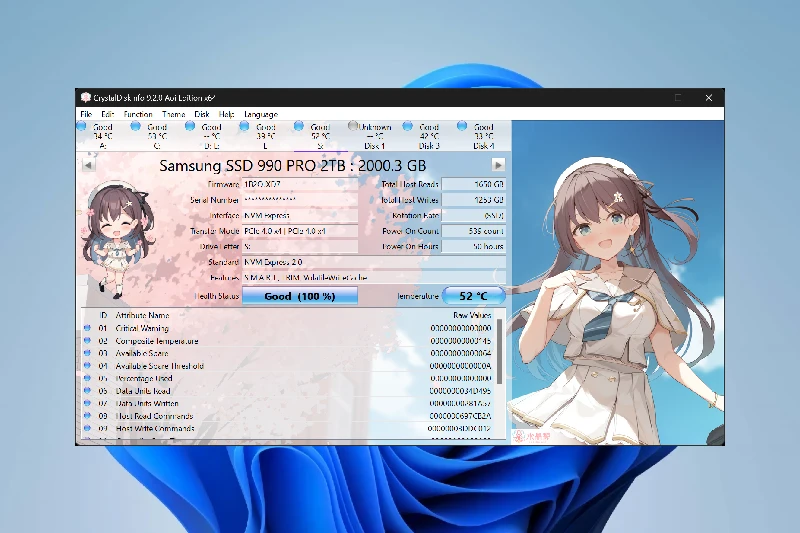Open the Disk menu
The width and height of the screenshot is (800, 533).
coord(202,114)
